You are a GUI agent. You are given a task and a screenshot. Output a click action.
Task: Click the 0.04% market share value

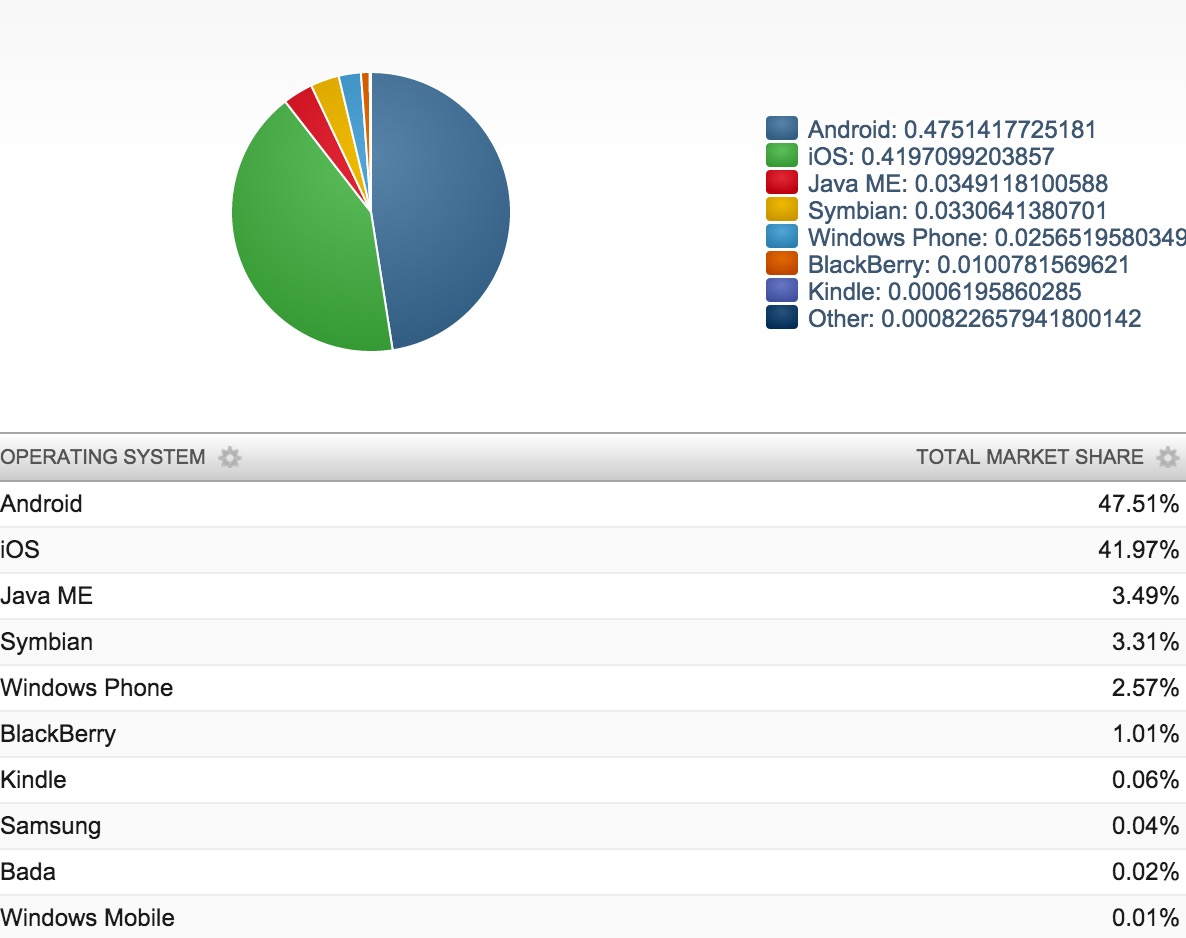point(1145,826)
